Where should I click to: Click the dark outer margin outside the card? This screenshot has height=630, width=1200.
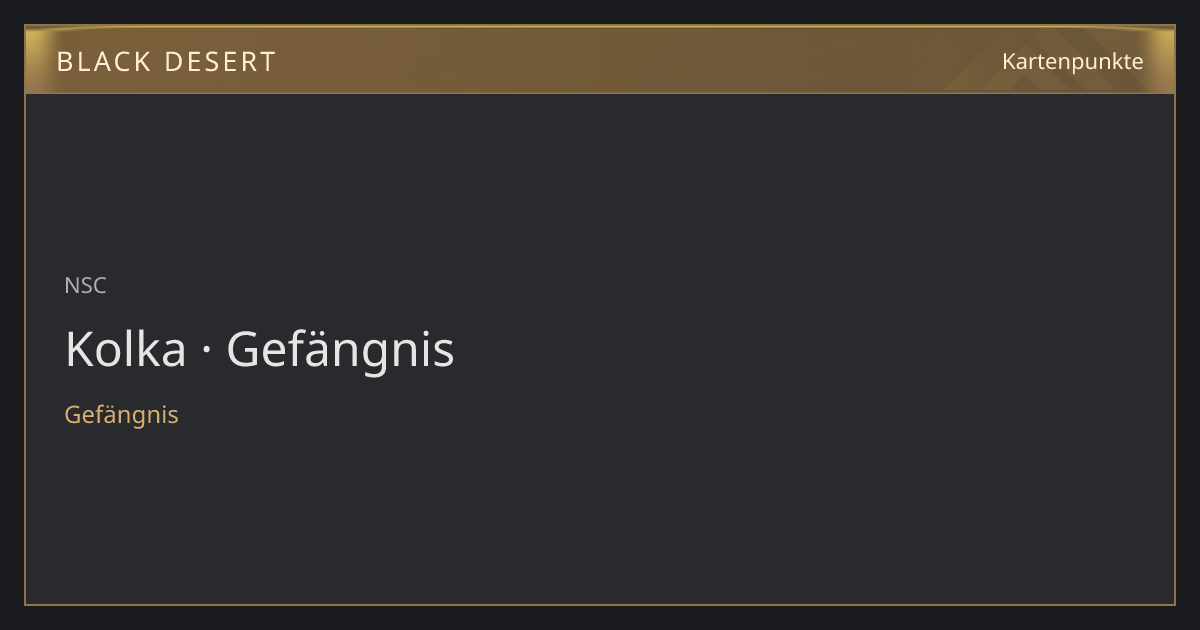pyautogui.click(x=600, y=618)
